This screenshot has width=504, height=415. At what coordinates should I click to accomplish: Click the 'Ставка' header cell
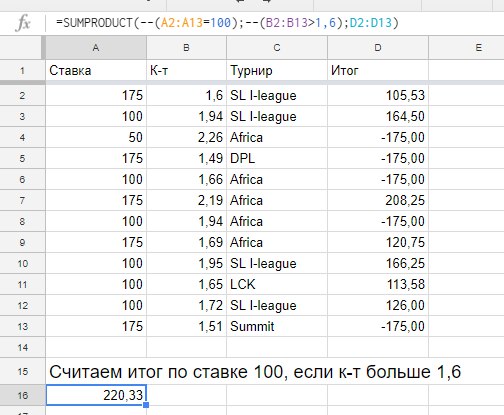96,71
